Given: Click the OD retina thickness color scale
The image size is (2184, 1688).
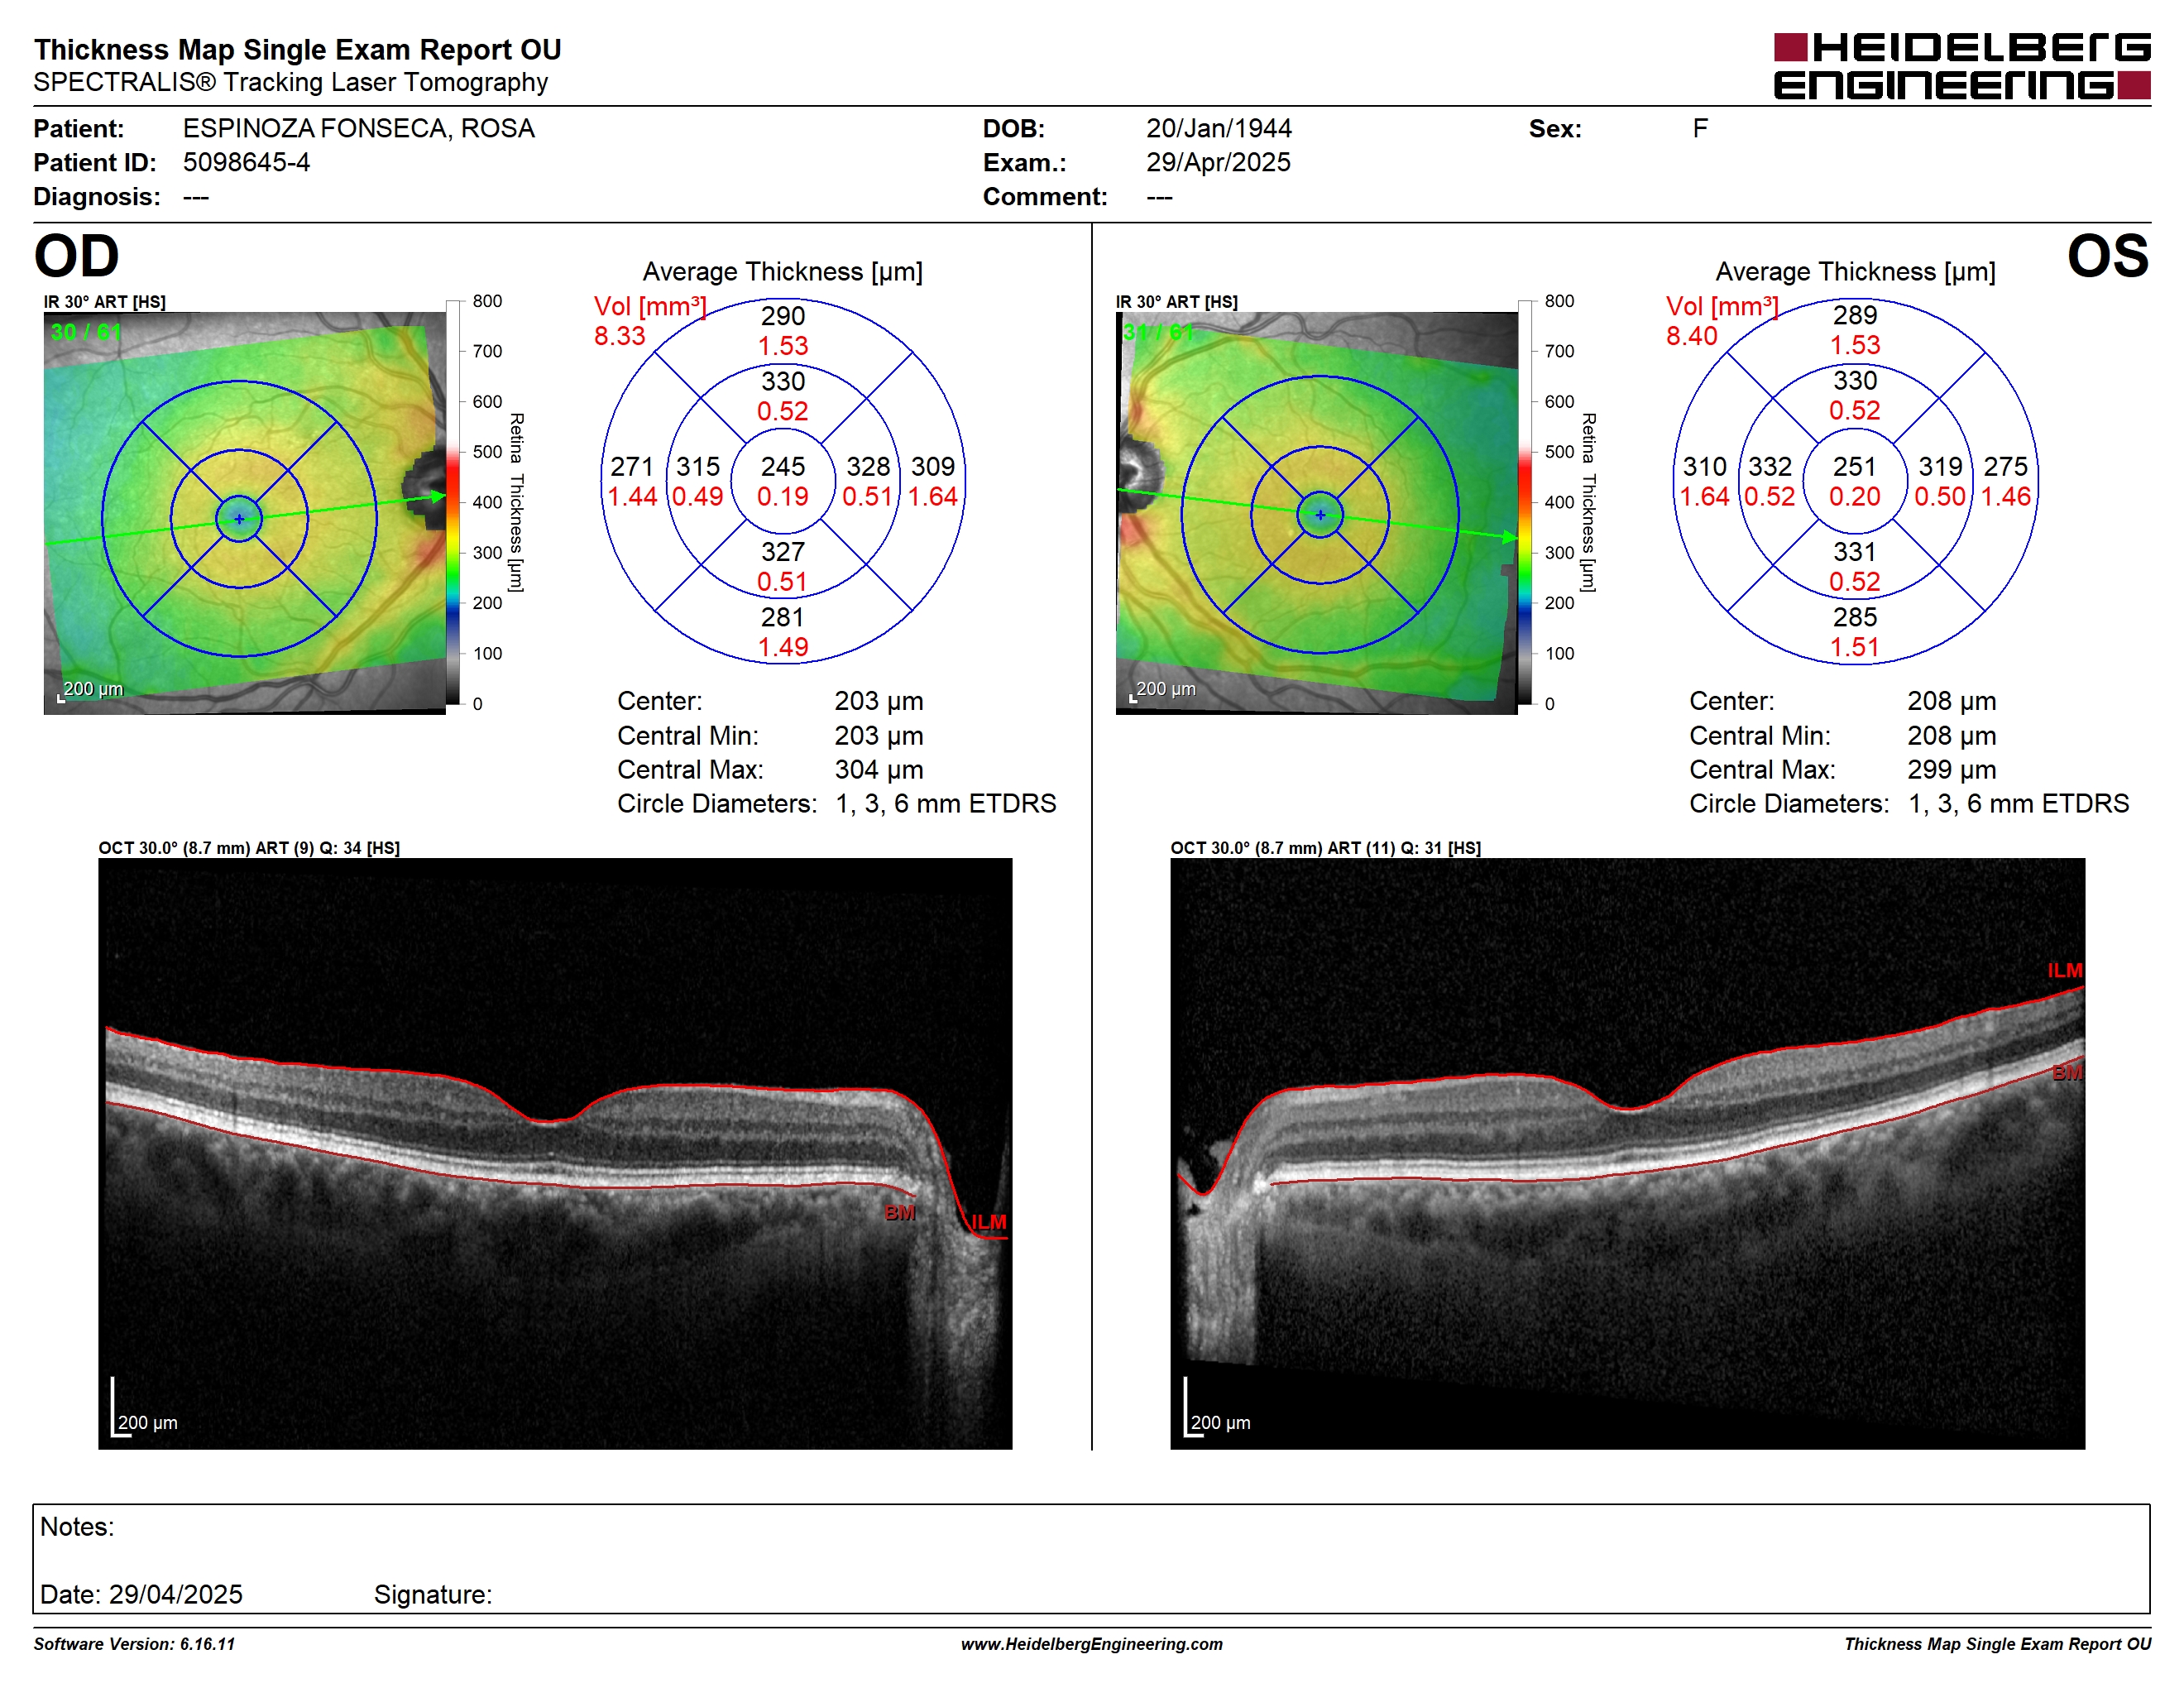Looking at the screenshot, I should click(x=453, y=502).
